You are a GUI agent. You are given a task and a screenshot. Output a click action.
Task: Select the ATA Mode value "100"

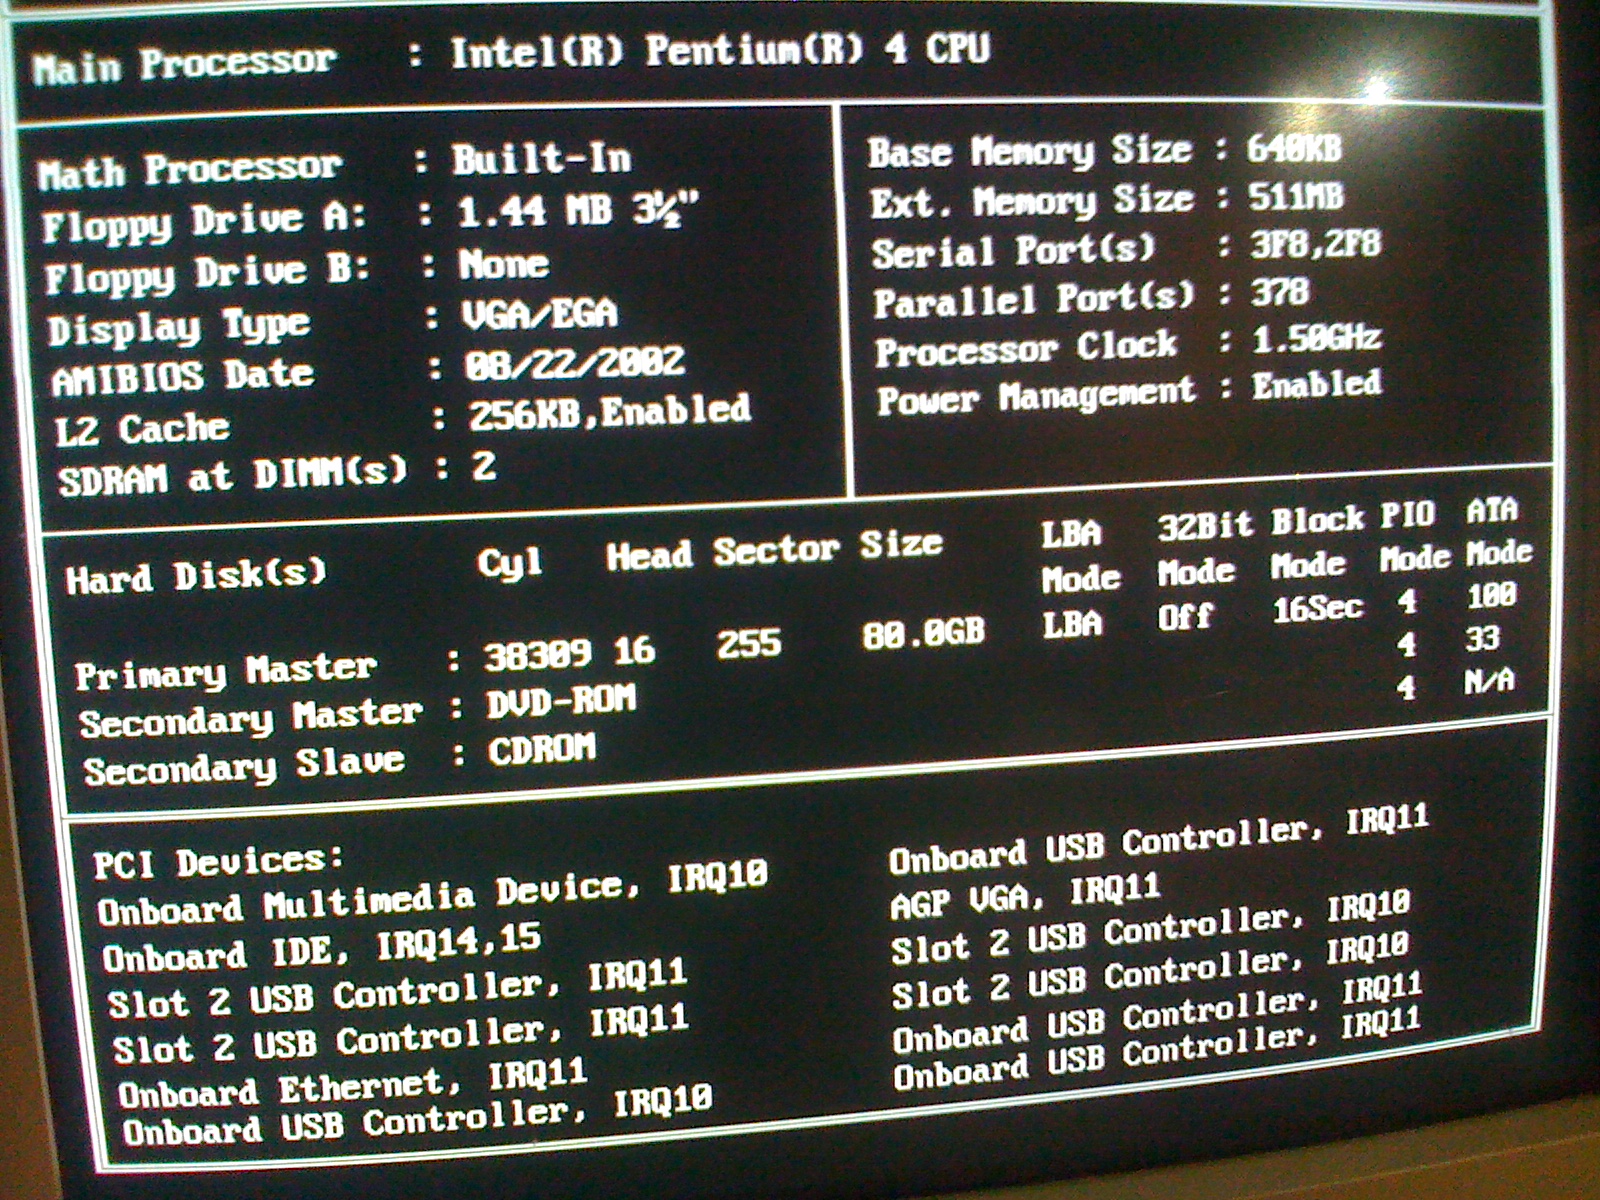click(x=1492, y=596)
